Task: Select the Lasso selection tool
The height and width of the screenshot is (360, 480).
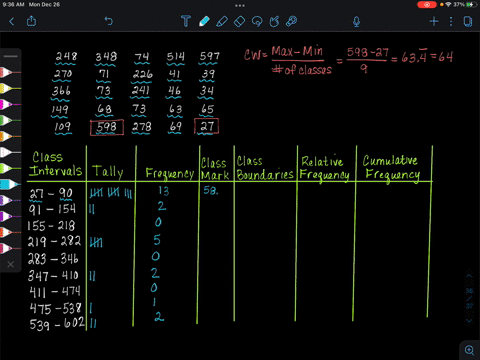Action: tap(257, 22)
